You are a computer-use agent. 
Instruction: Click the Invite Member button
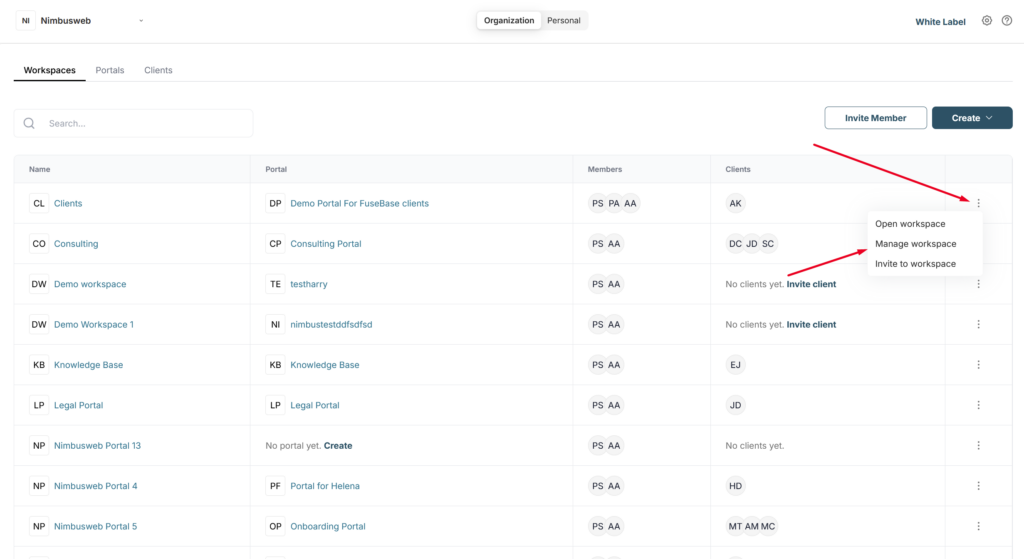pyautogui.click(x=875, y=118)
